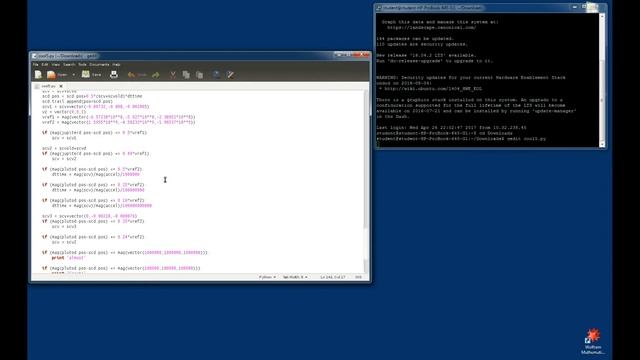Click the Paste icon in gedit toolbar
This screenshot has width=640, height=360.
click(200, 75)
